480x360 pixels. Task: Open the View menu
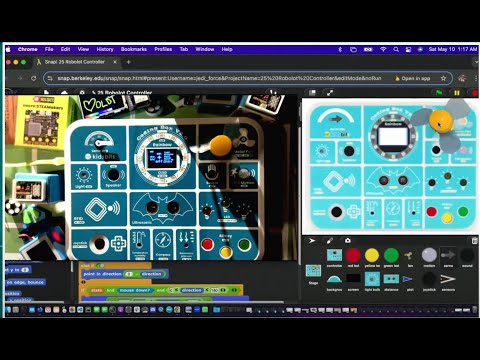click(x=83, y=49)
